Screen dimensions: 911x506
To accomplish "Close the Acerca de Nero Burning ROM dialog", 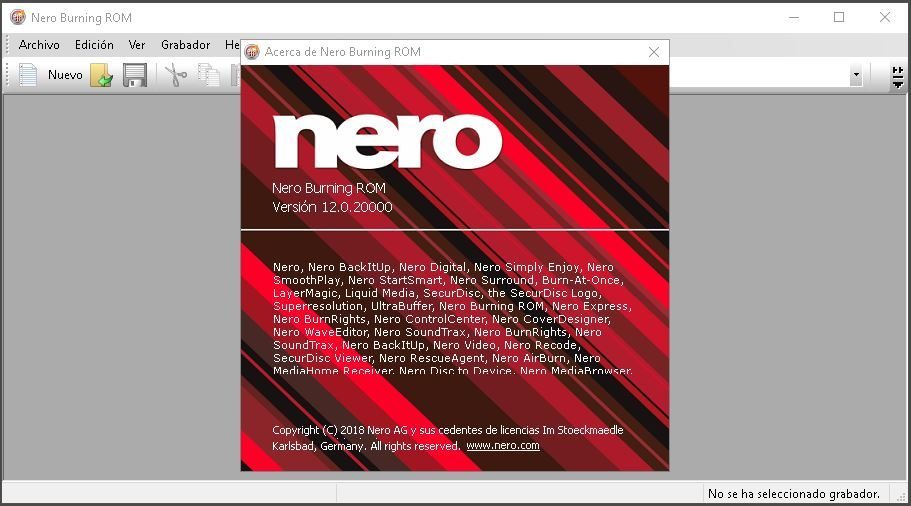I will coord(654,52).
